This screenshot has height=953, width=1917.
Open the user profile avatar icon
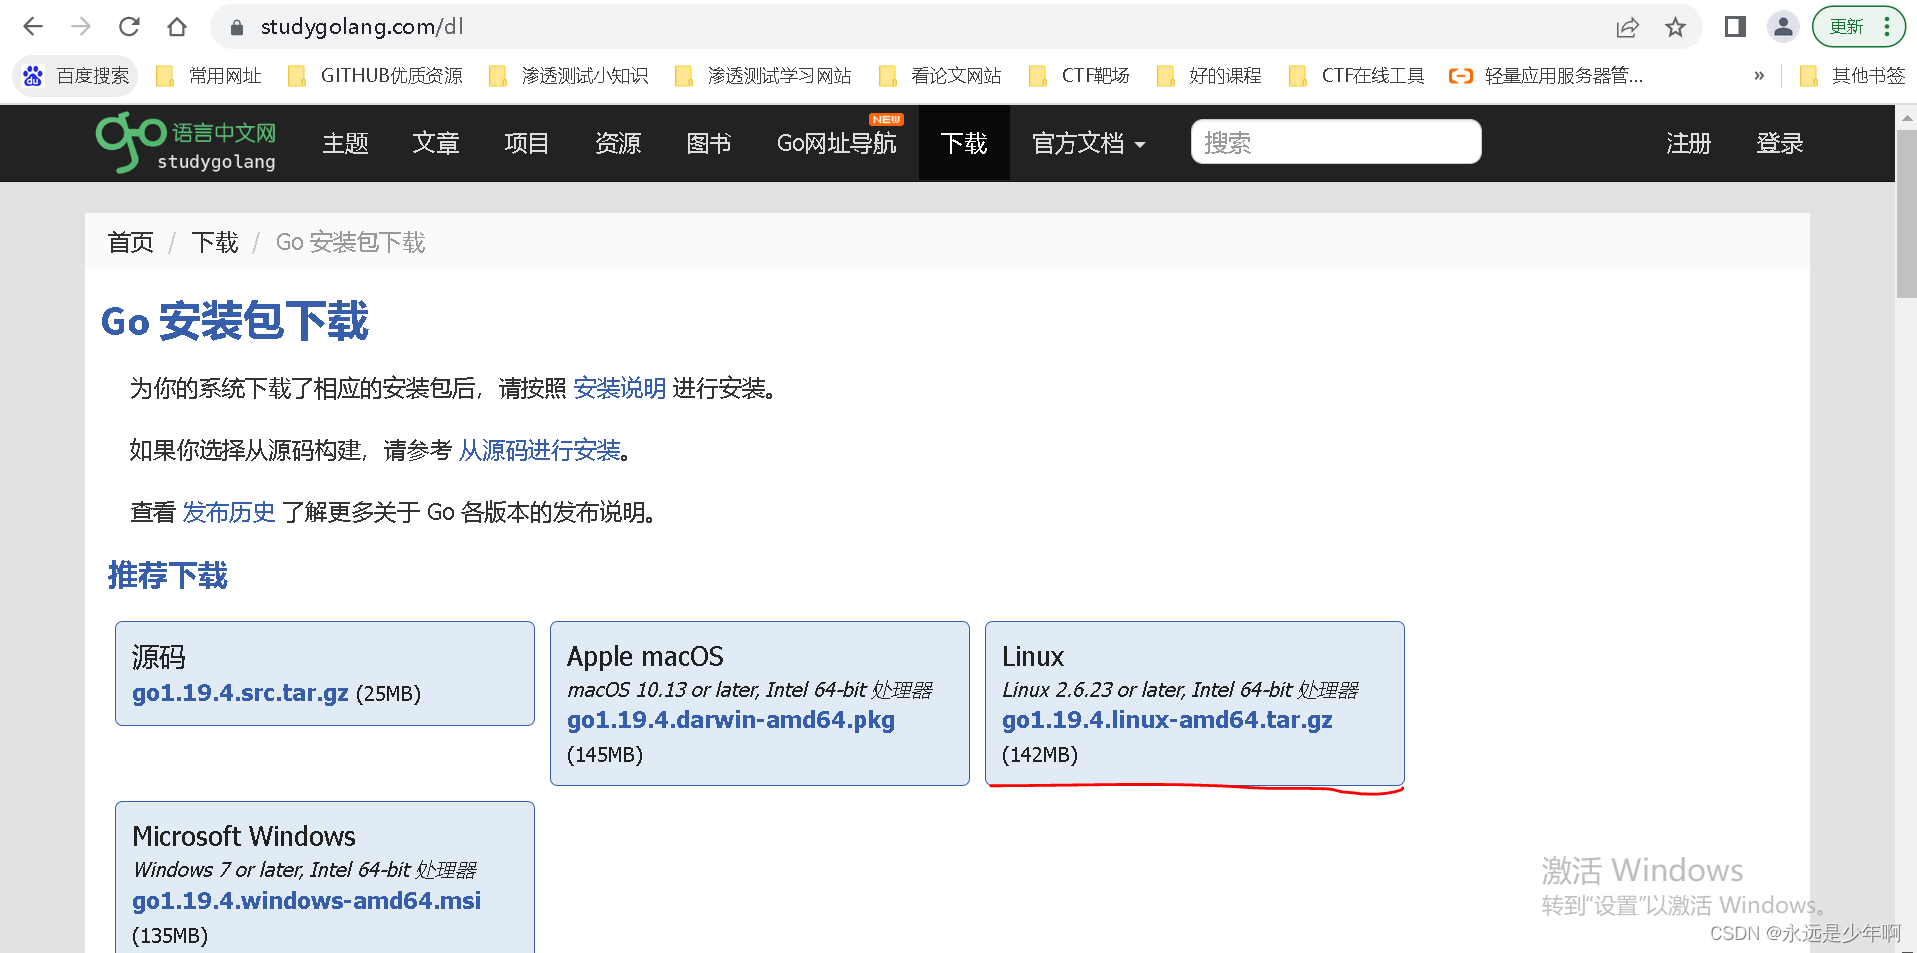1783,27
